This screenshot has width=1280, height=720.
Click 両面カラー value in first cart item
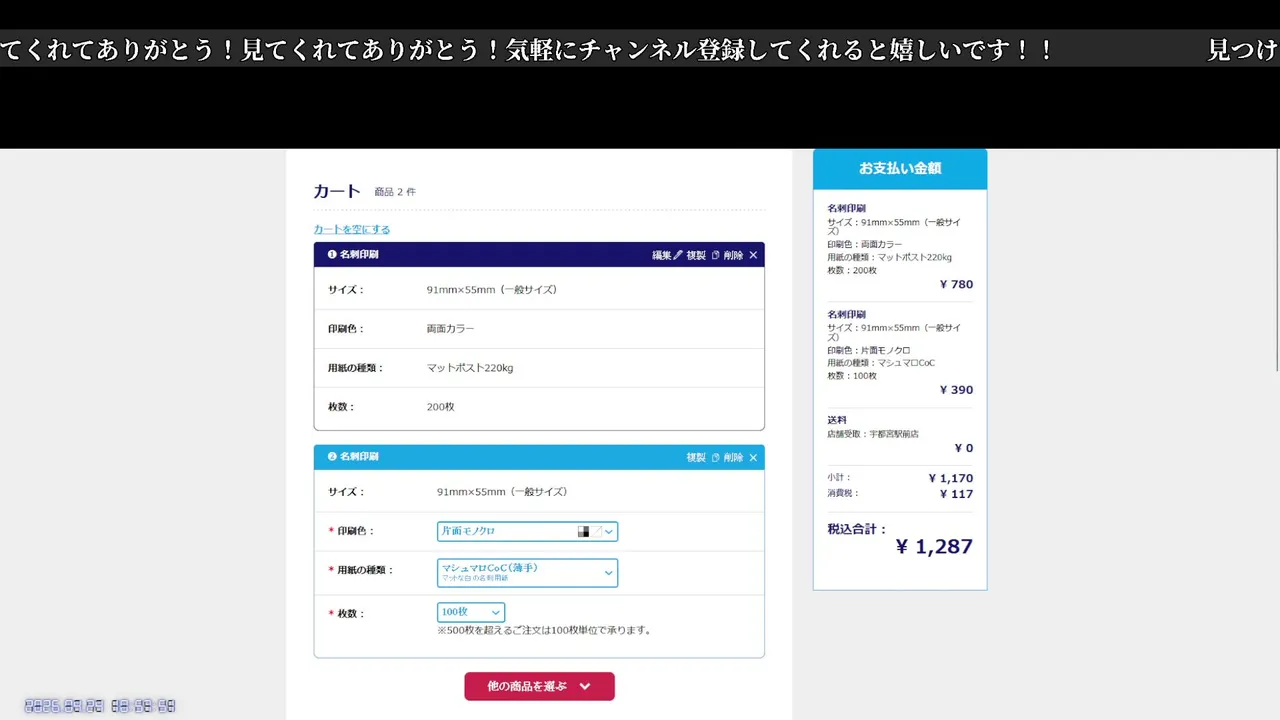450,328
